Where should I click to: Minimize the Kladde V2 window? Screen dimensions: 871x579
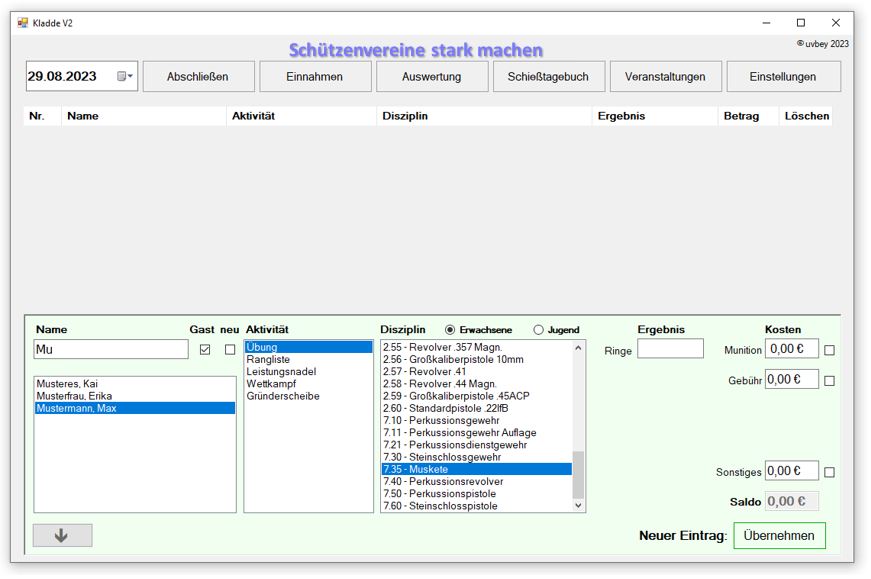[x=767, y=23]
